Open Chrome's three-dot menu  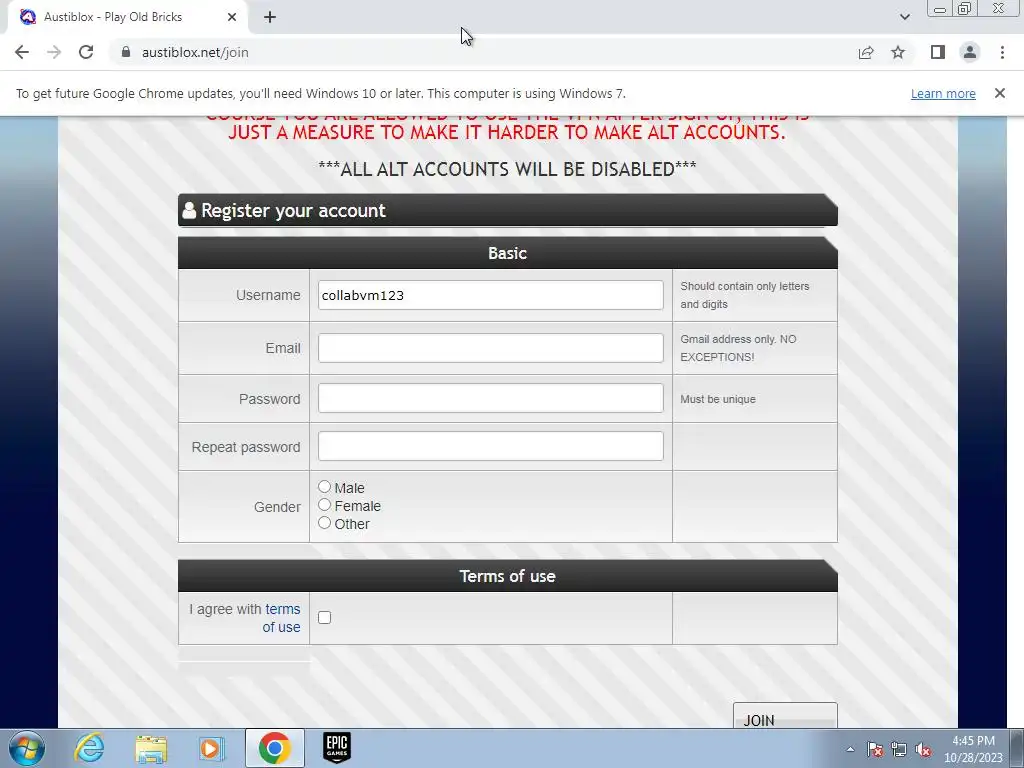(x=1002, y=52)
